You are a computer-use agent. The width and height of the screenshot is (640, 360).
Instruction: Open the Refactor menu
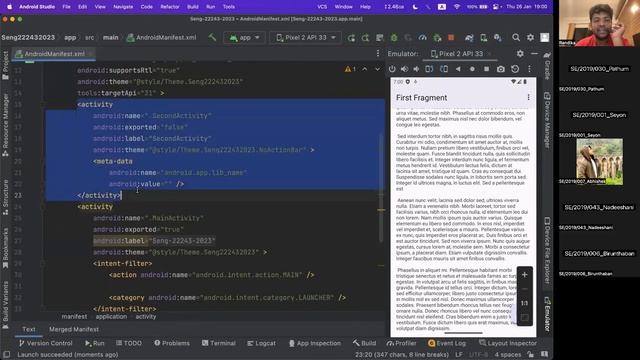pos(170,7)
